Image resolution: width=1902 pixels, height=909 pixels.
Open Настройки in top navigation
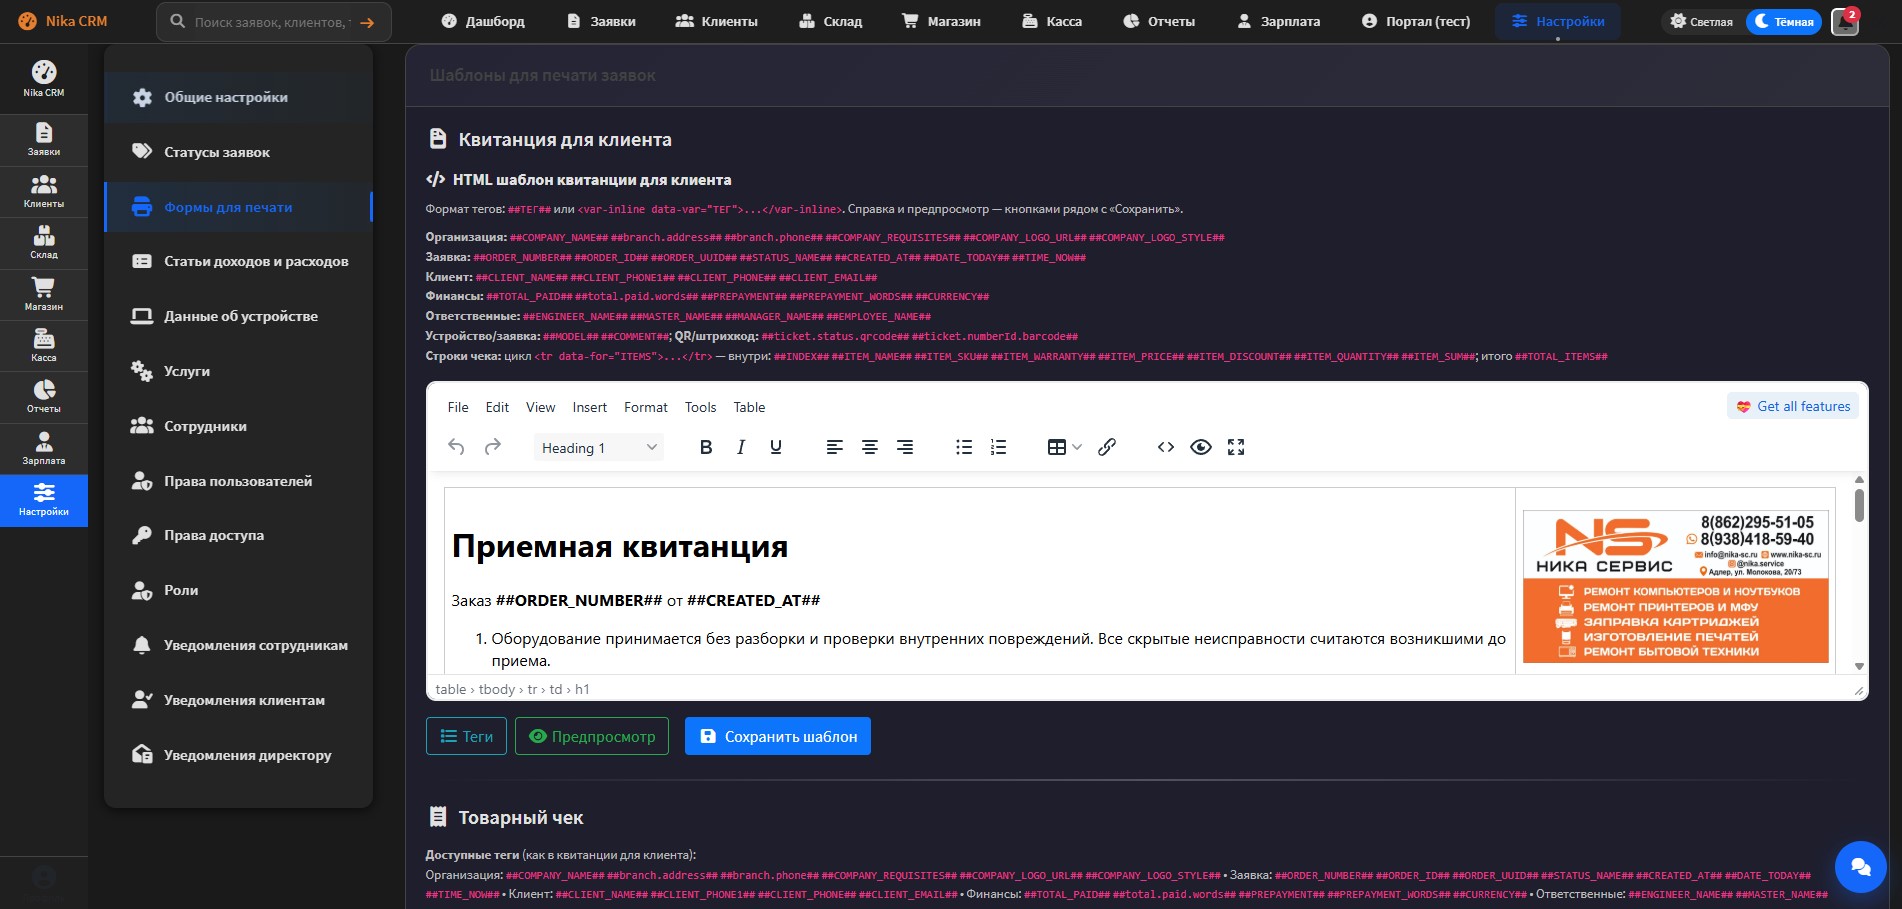[1558, 21]
